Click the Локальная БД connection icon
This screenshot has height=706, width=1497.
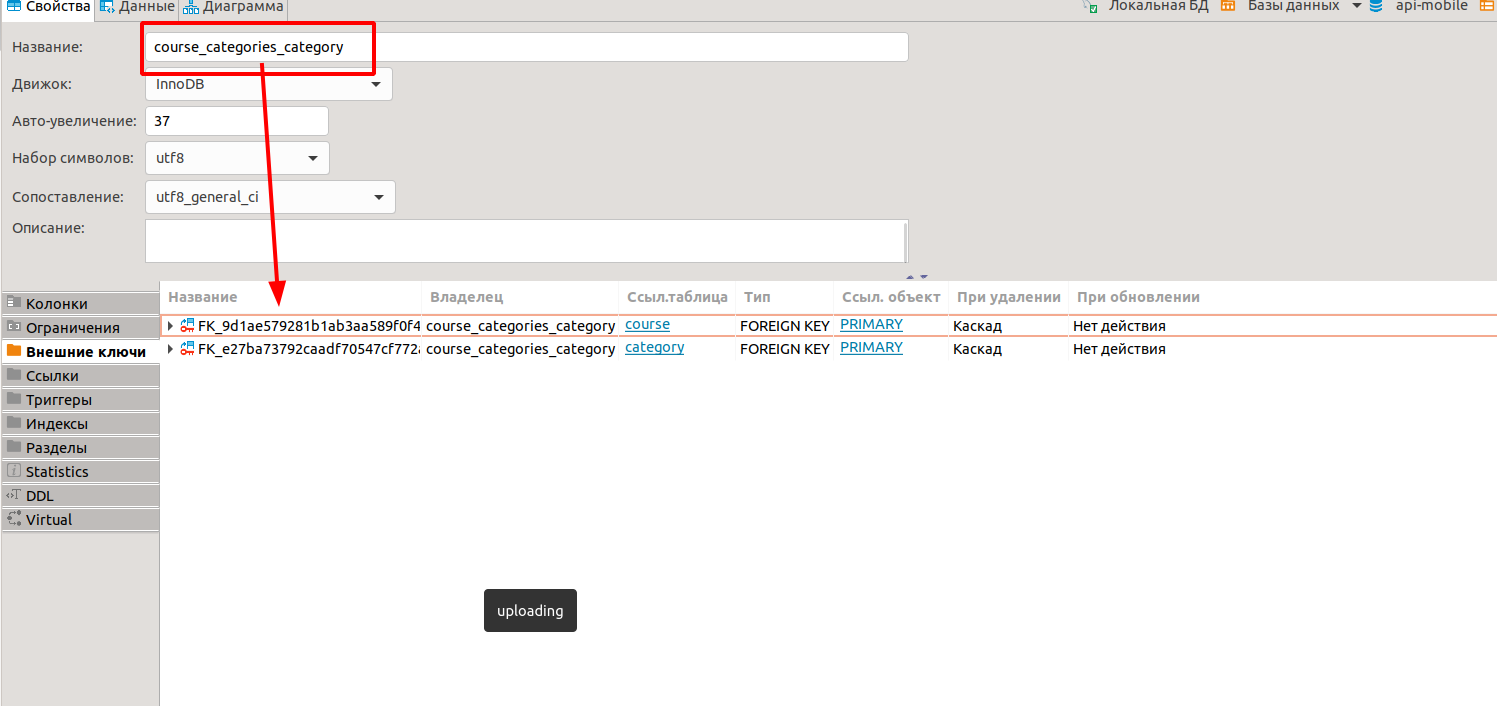pos(1091,6)
